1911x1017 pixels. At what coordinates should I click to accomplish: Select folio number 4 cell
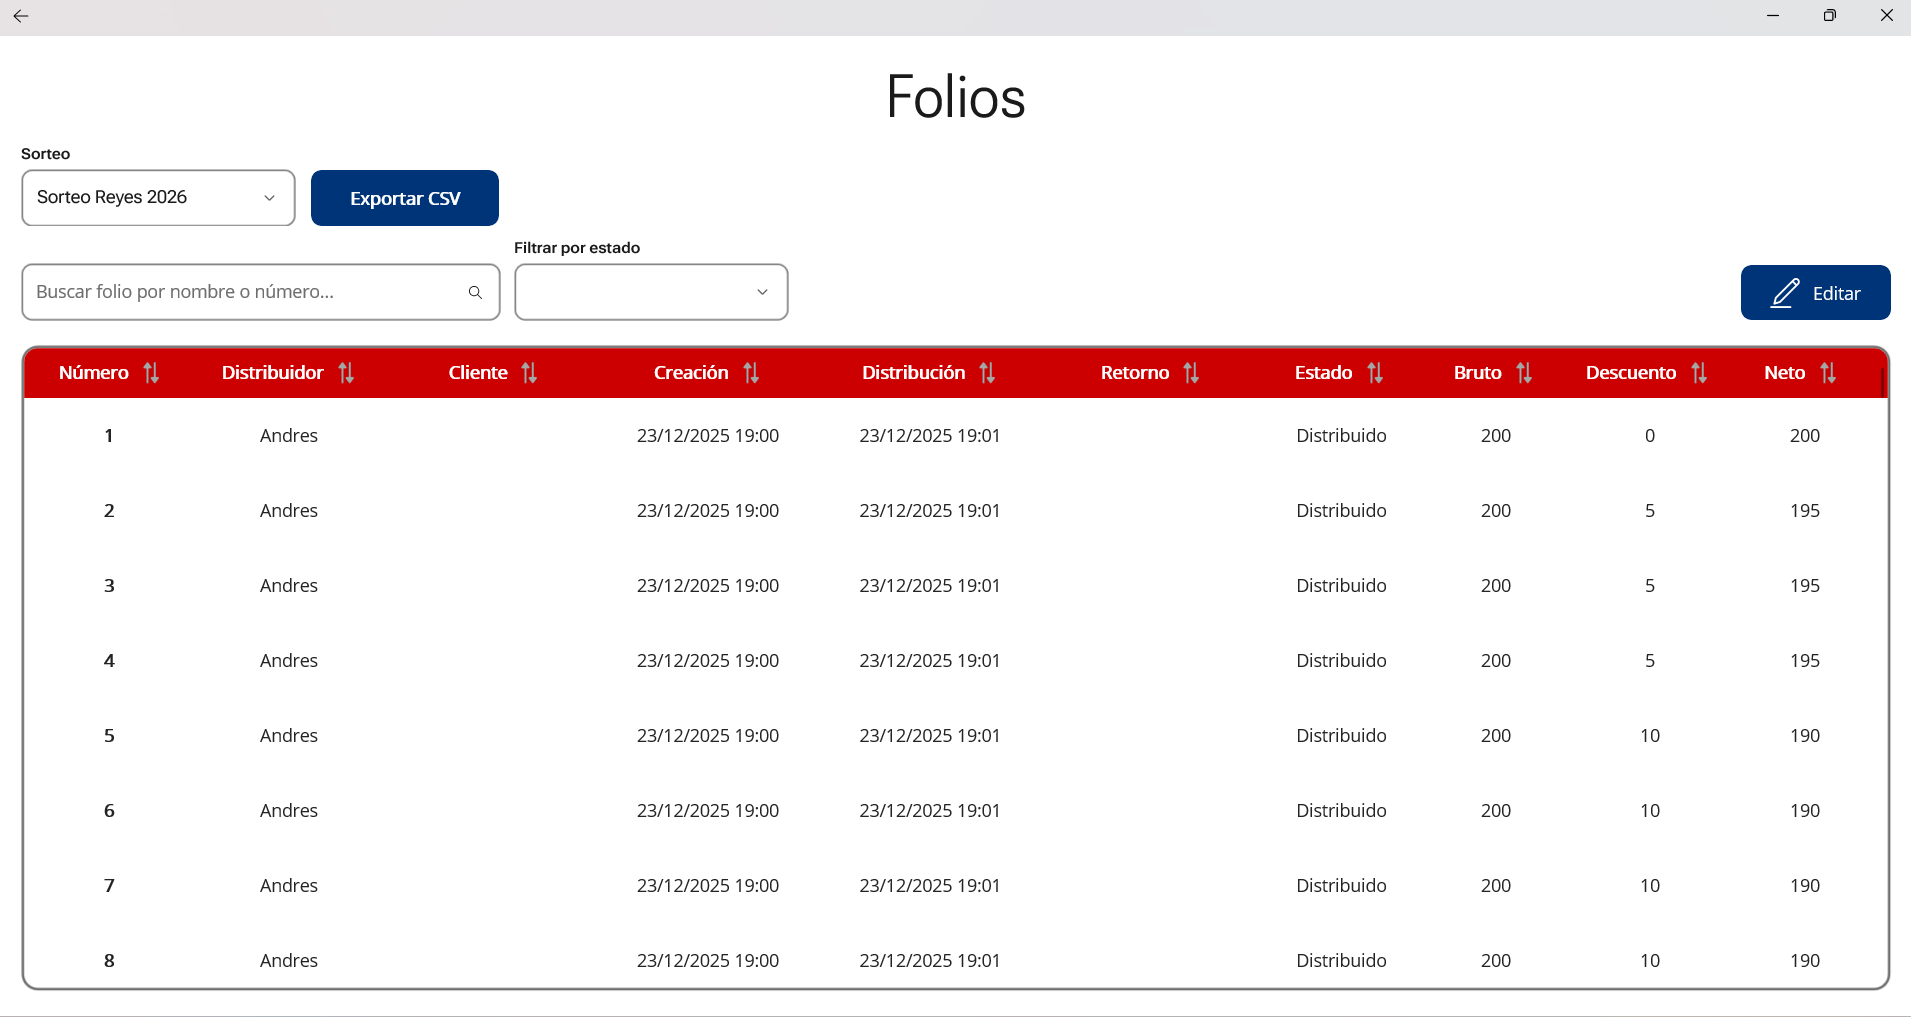(x=109, y=661)
